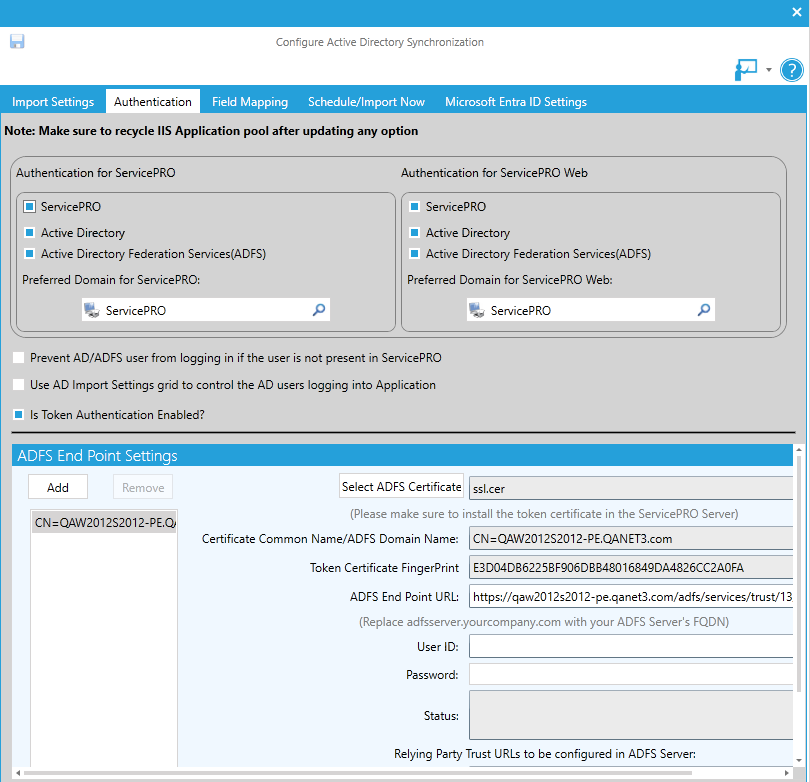Viewport: 810px width, 782px height.
Task: Toggle the ADFS checkbox under Authentication for ServicePRO
Action: tap(29, 254)
